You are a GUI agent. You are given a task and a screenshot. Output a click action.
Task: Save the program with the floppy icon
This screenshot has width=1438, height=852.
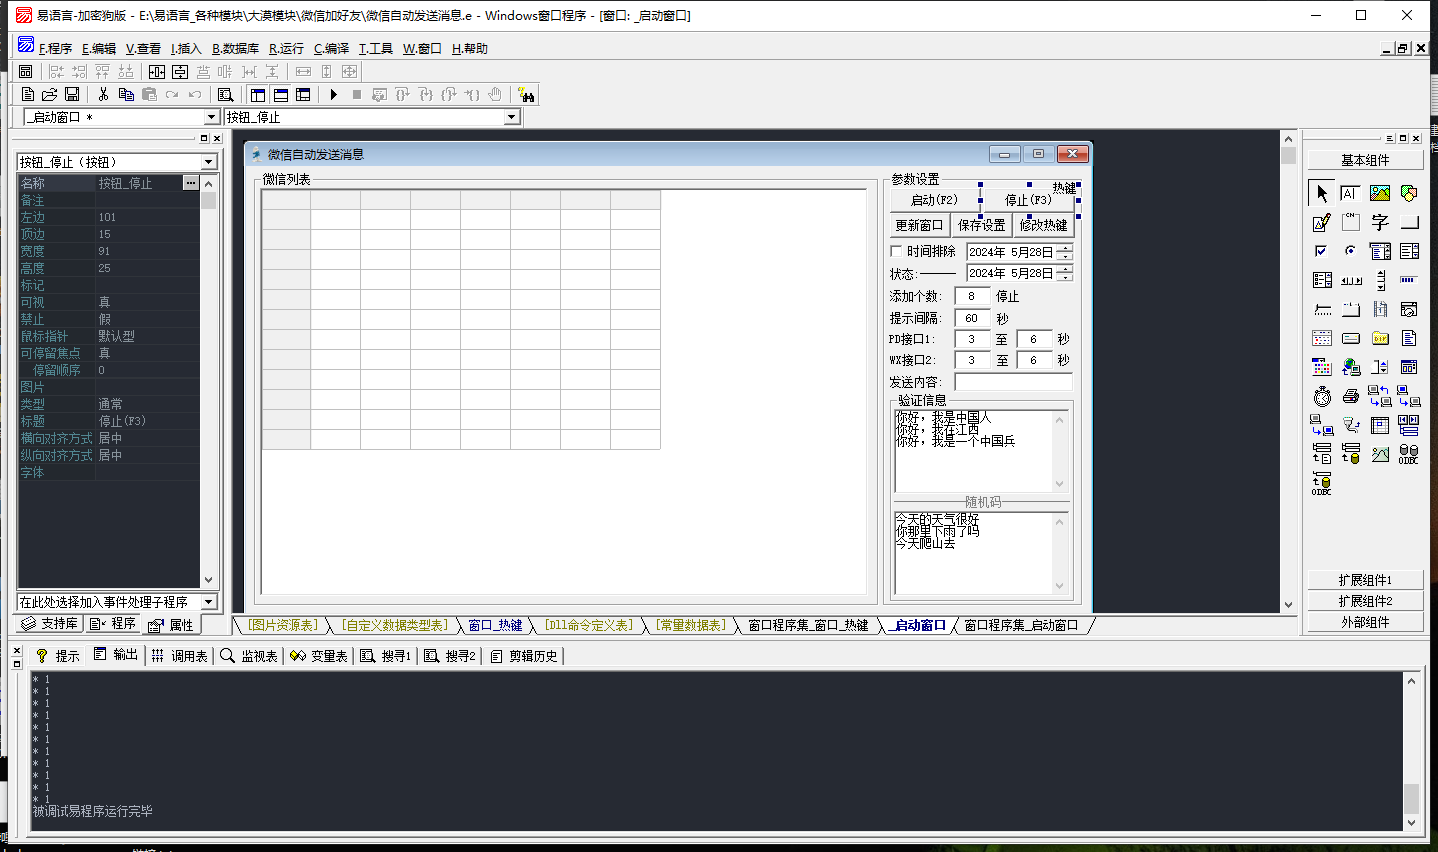[x=72, y=94]
